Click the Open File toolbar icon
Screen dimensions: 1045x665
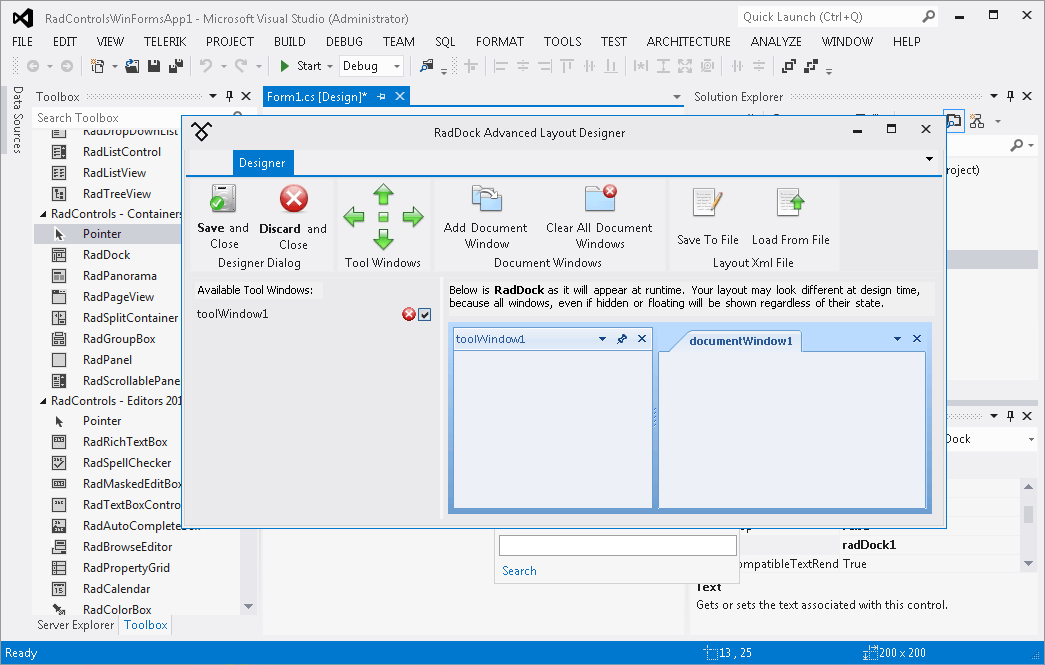point(132,66)
